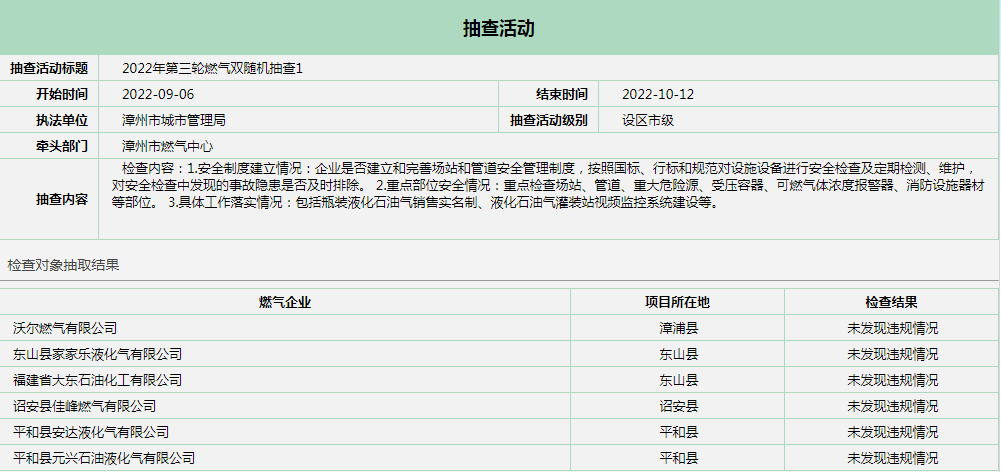The image size is (1001, 472).
Task: Select the 平和县元兴石油液化气有限公司 row
Action: (104, 458)
